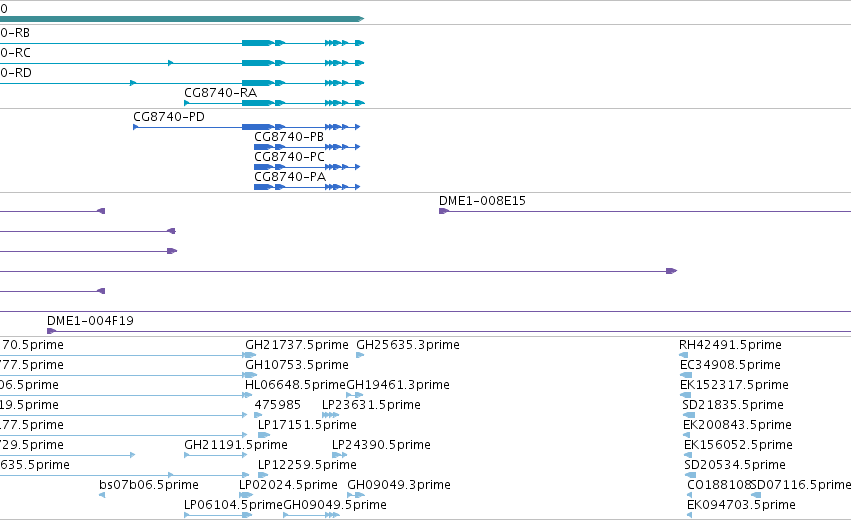The height and width of the screenshot is (520, 851).
Task: Click the LP23631.5prime label
Action: 371,405
